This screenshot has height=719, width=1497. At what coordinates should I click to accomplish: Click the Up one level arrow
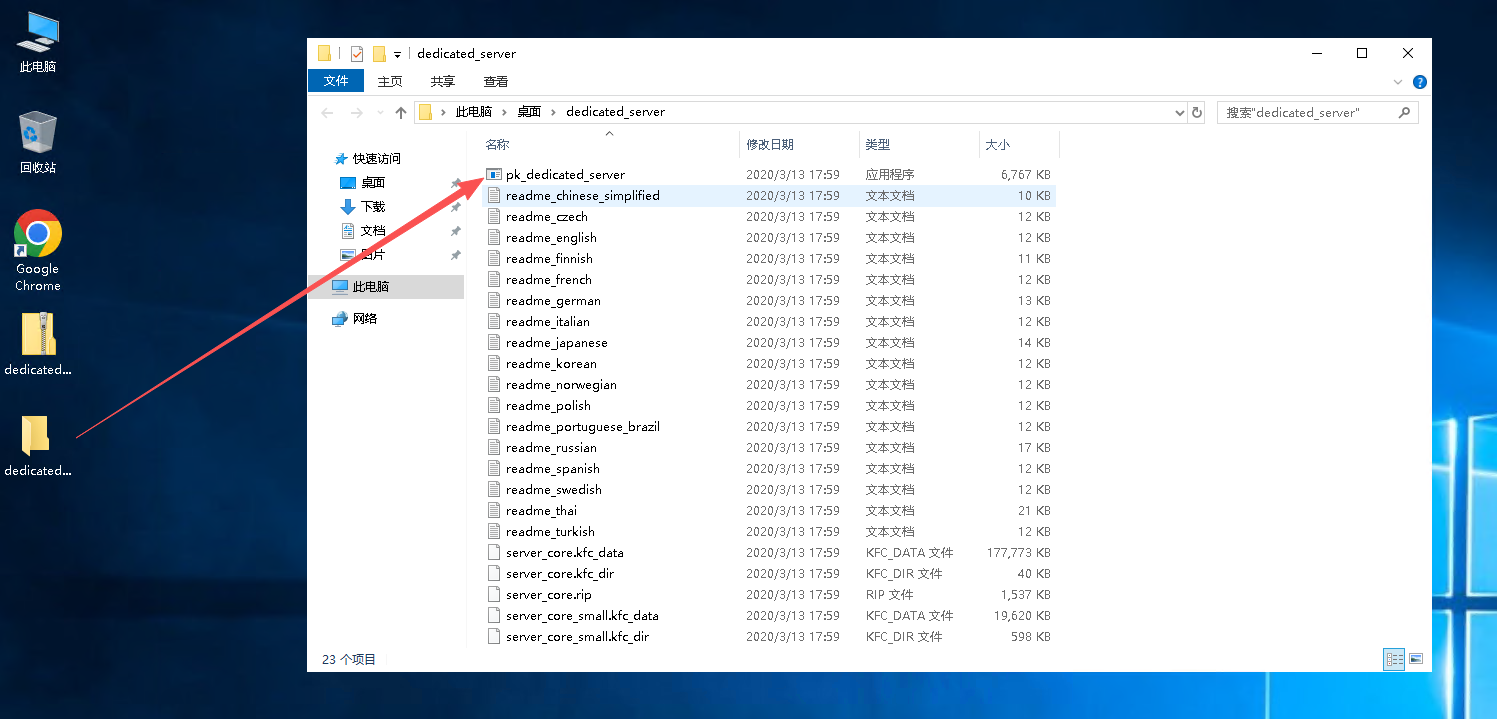(x=401, y=113)
